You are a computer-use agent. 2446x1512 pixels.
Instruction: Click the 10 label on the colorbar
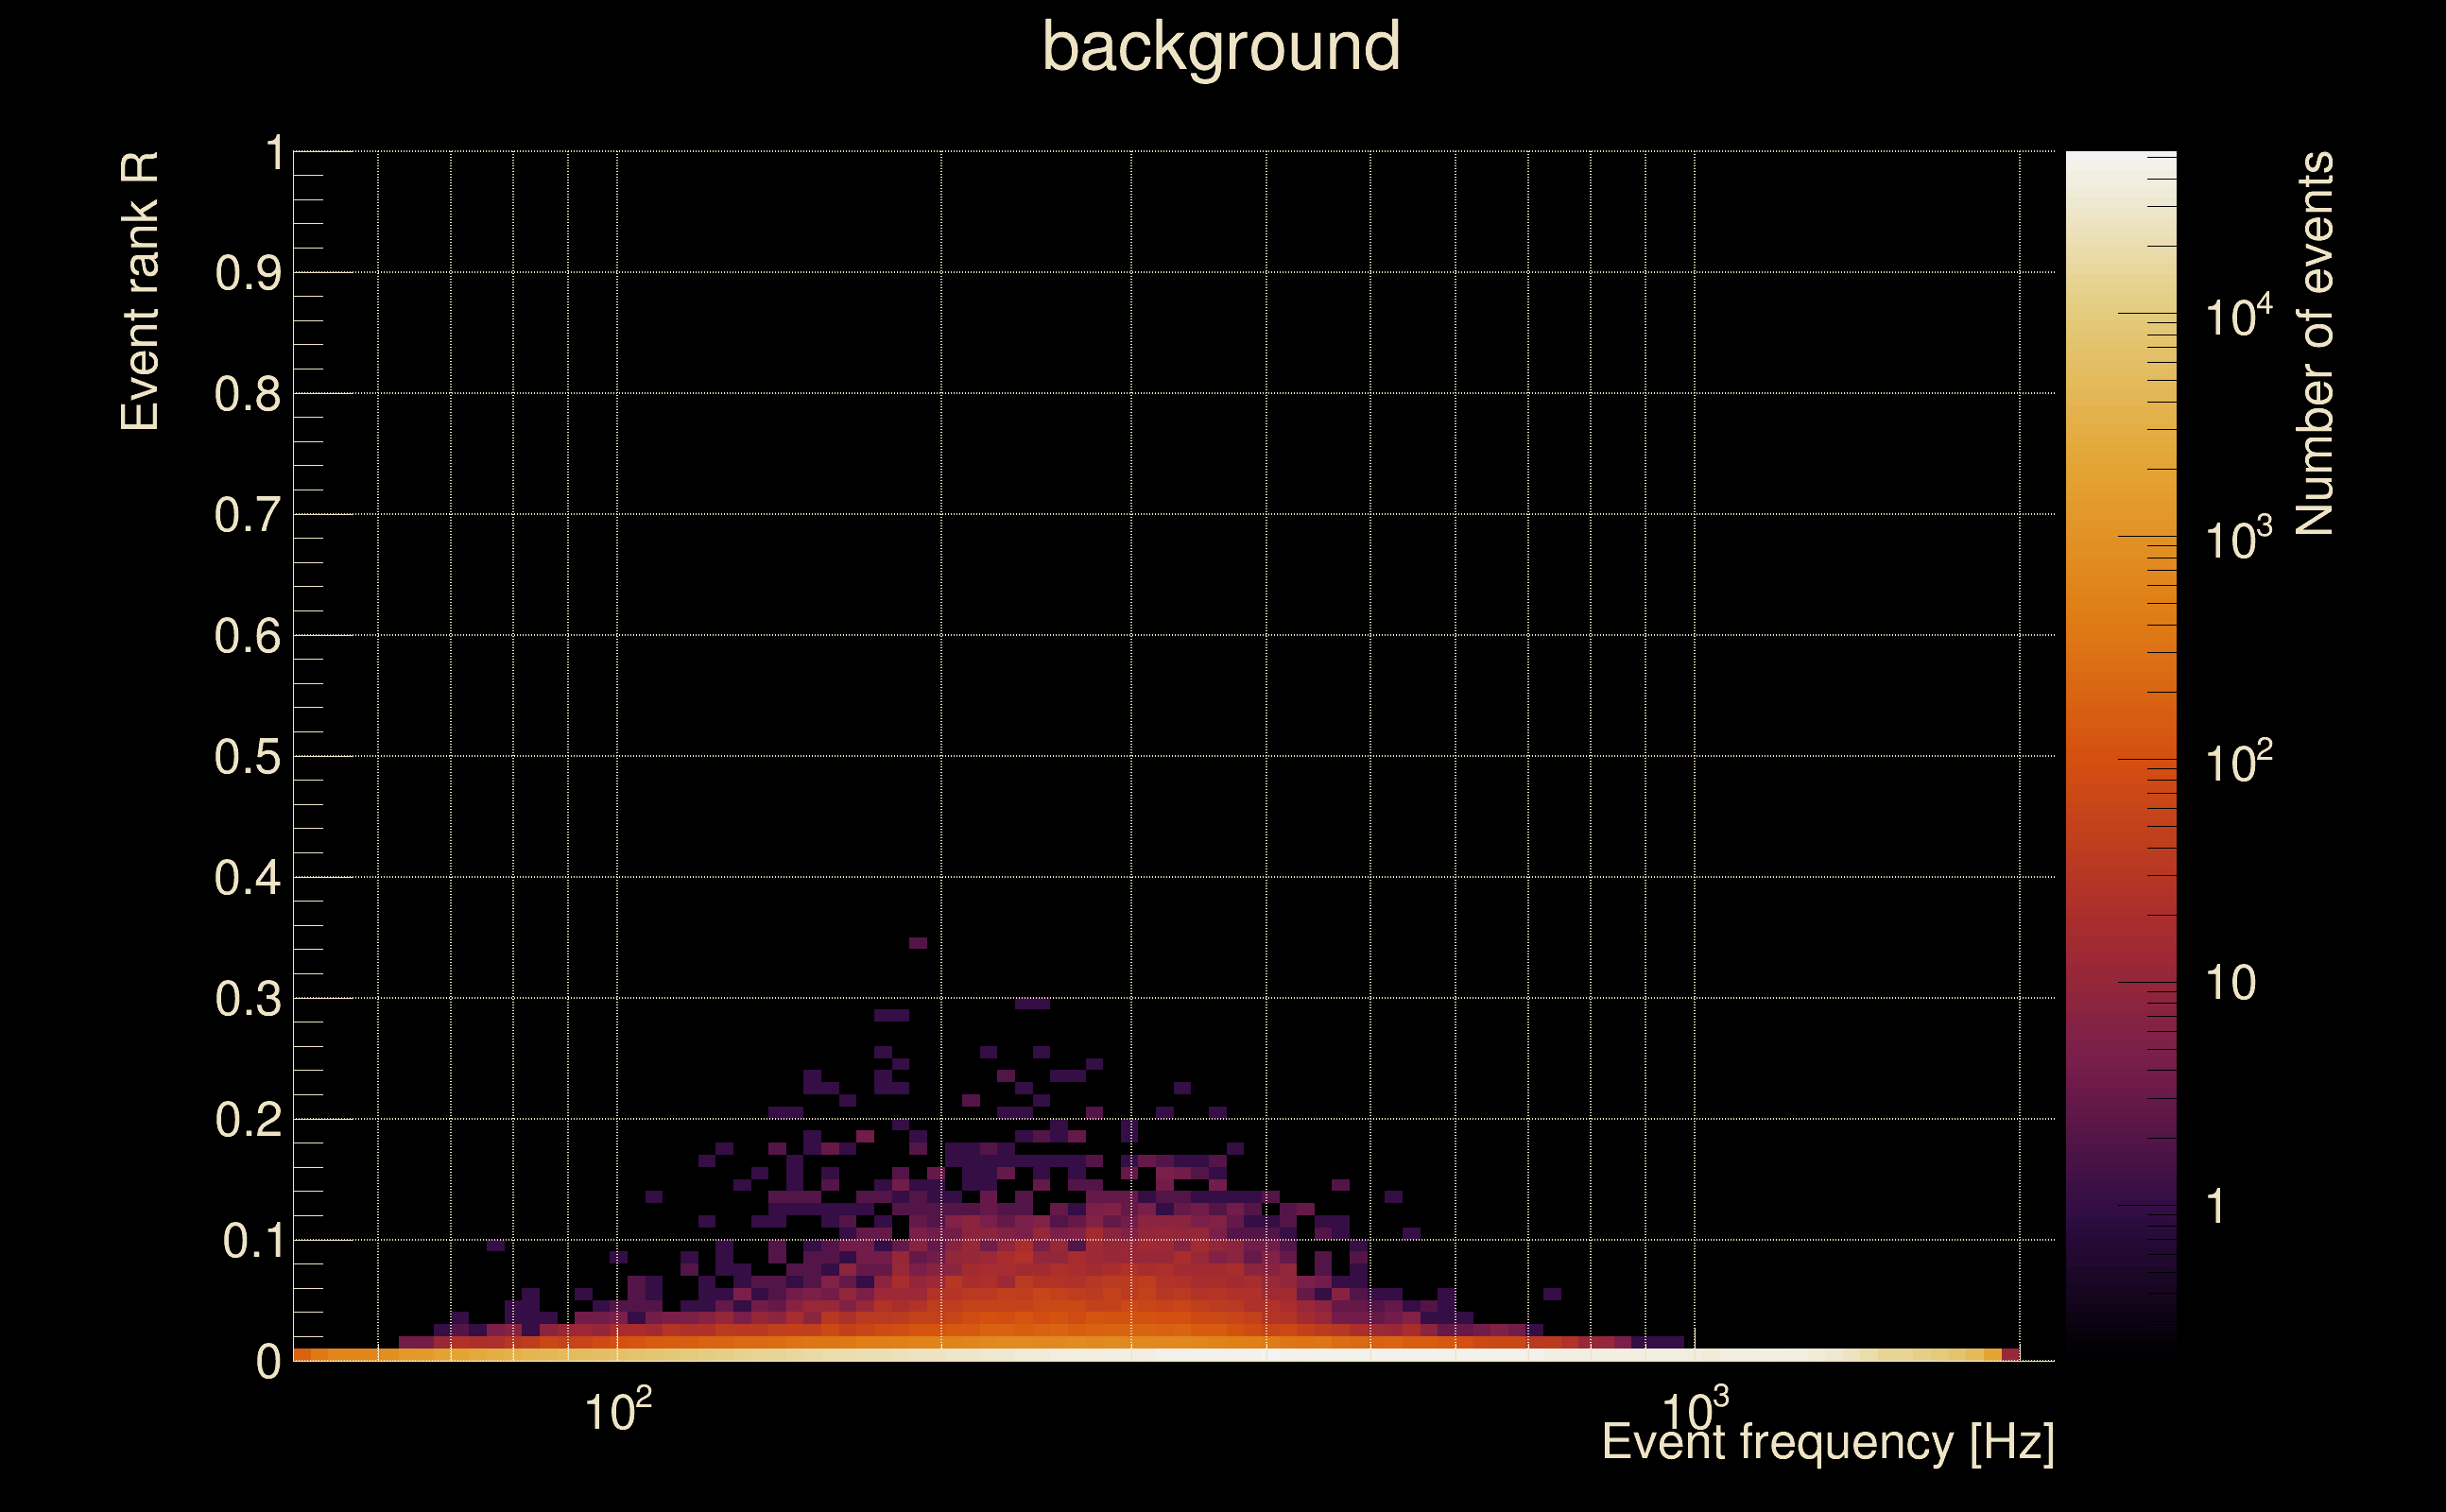[2231, 983]
